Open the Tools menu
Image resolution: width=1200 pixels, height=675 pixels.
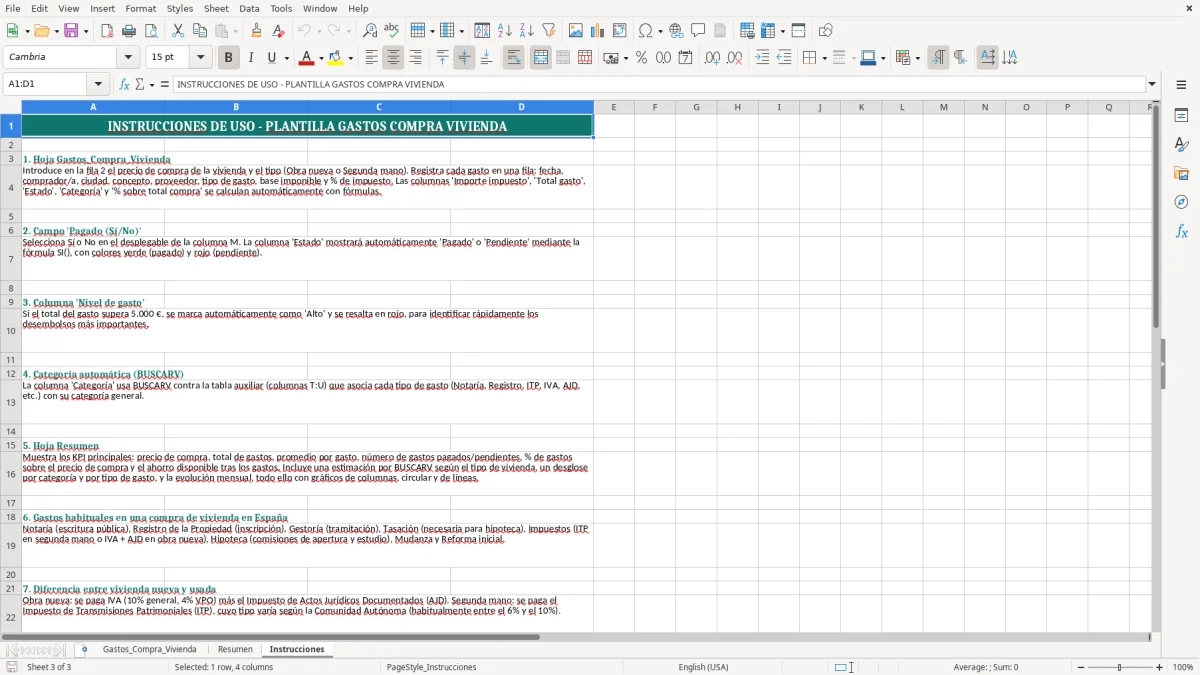(281, 8)
